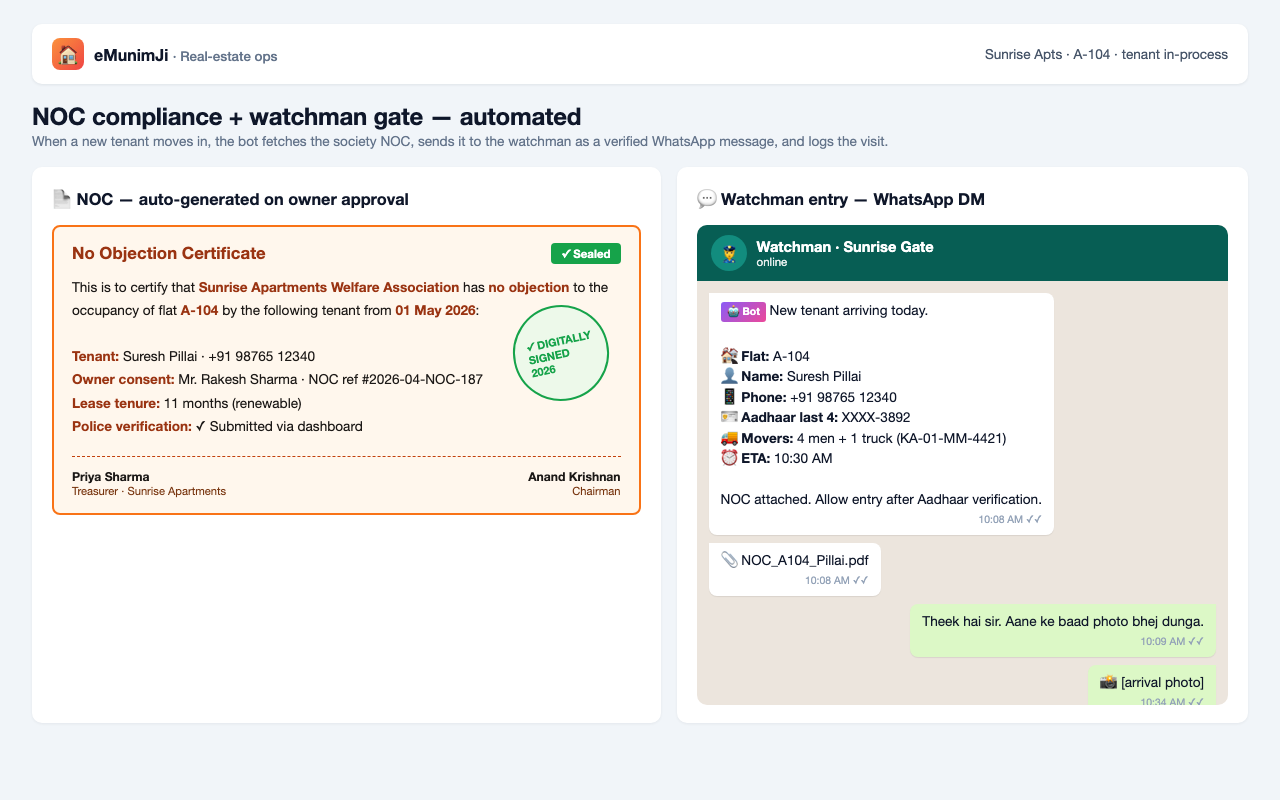Click the ETA value 10:30 AM
The image size is (1280, 800).
pos(805,458)
